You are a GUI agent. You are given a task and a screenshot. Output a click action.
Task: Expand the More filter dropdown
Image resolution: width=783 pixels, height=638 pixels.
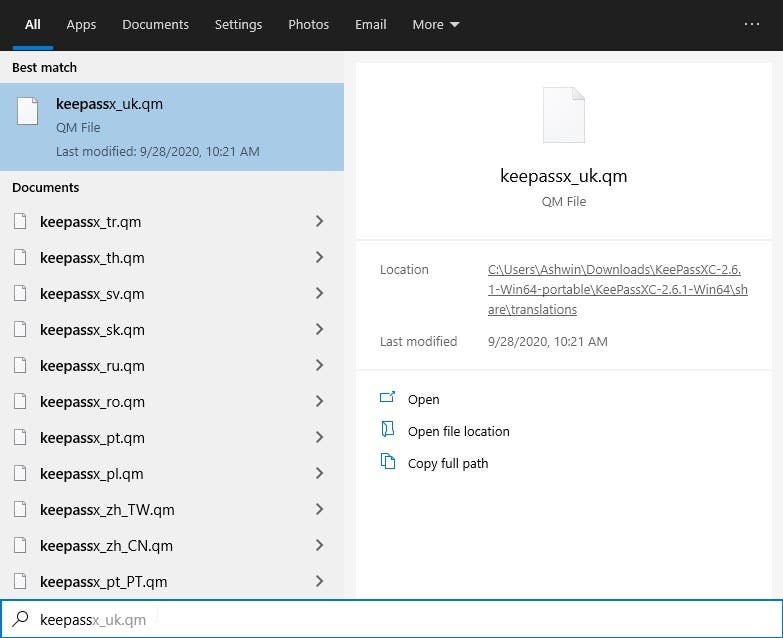[436, 24]
